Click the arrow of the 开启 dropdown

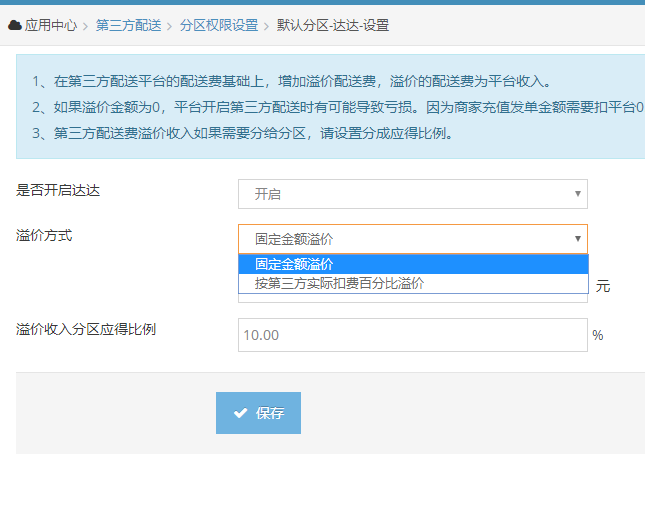pyautogui.click(x=577, y=194)
